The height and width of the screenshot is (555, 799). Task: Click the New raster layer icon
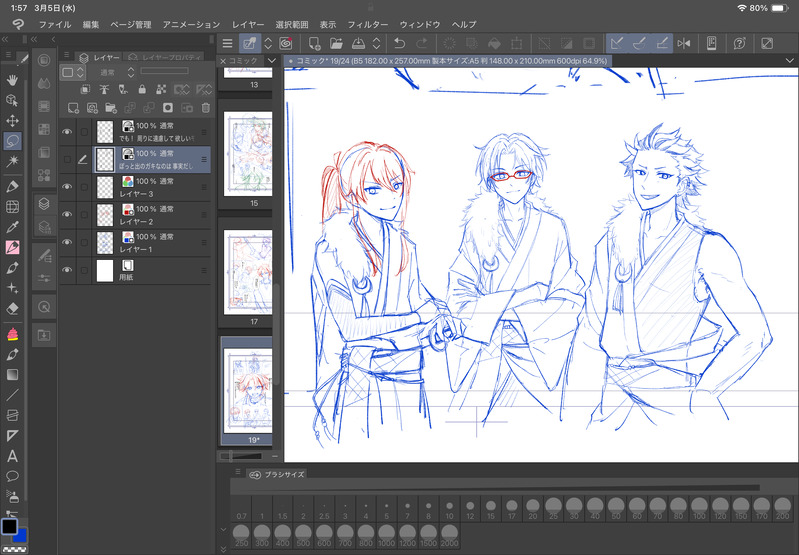pyautogui.click(x=73, y=108)
